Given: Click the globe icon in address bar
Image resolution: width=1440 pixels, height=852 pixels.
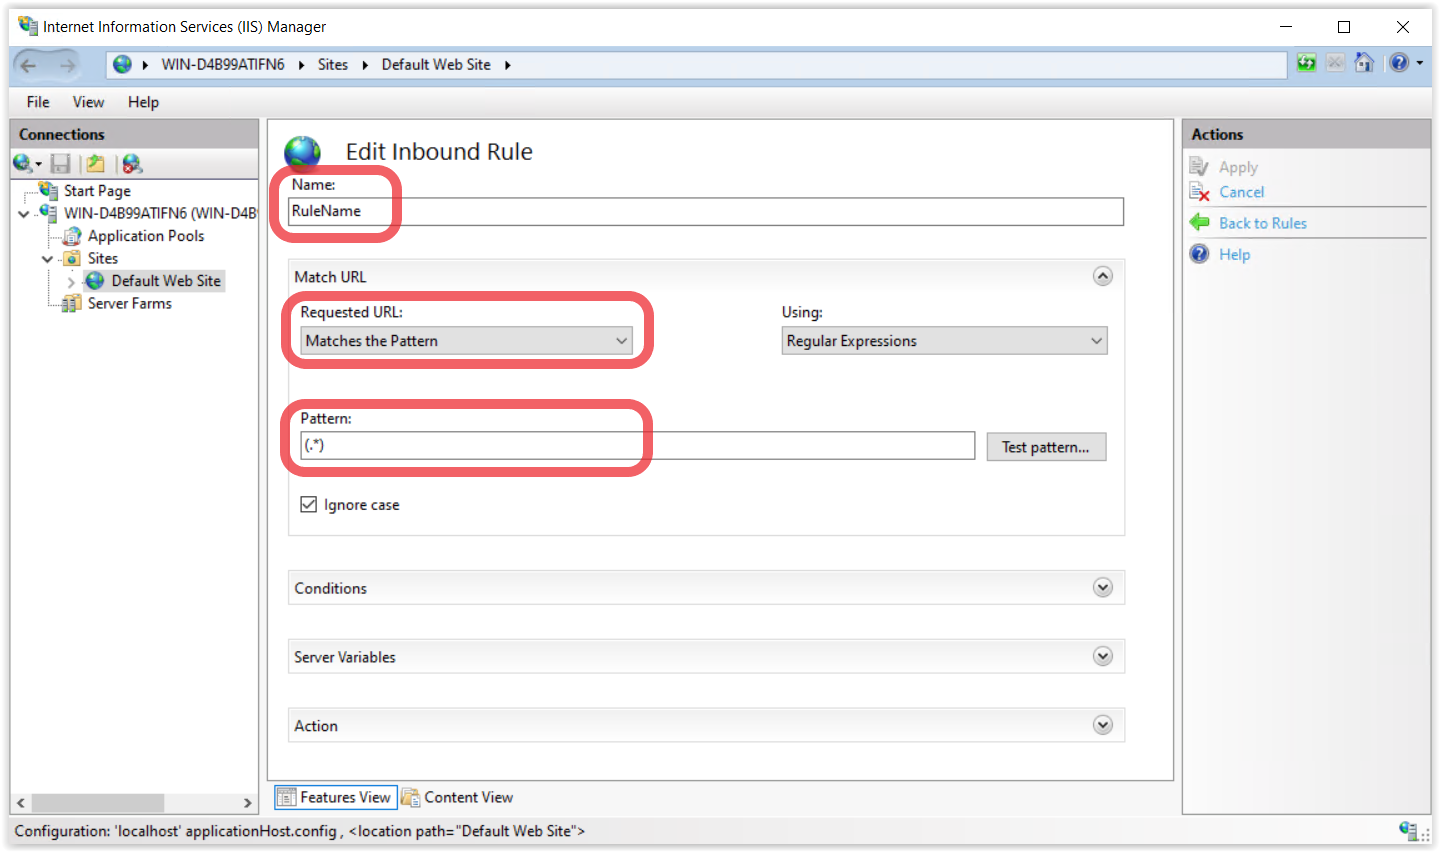Looking at the screenshot, I should (122, 64).
